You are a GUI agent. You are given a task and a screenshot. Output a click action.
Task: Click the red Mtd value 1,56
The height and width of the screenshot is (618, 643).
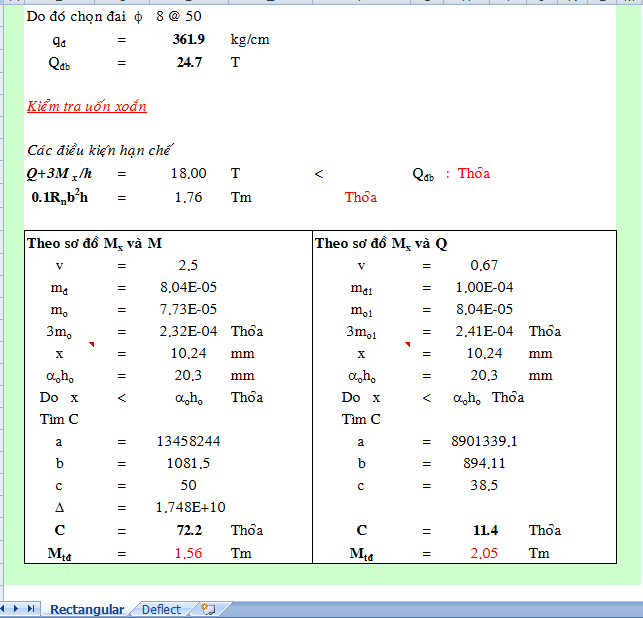188,553
